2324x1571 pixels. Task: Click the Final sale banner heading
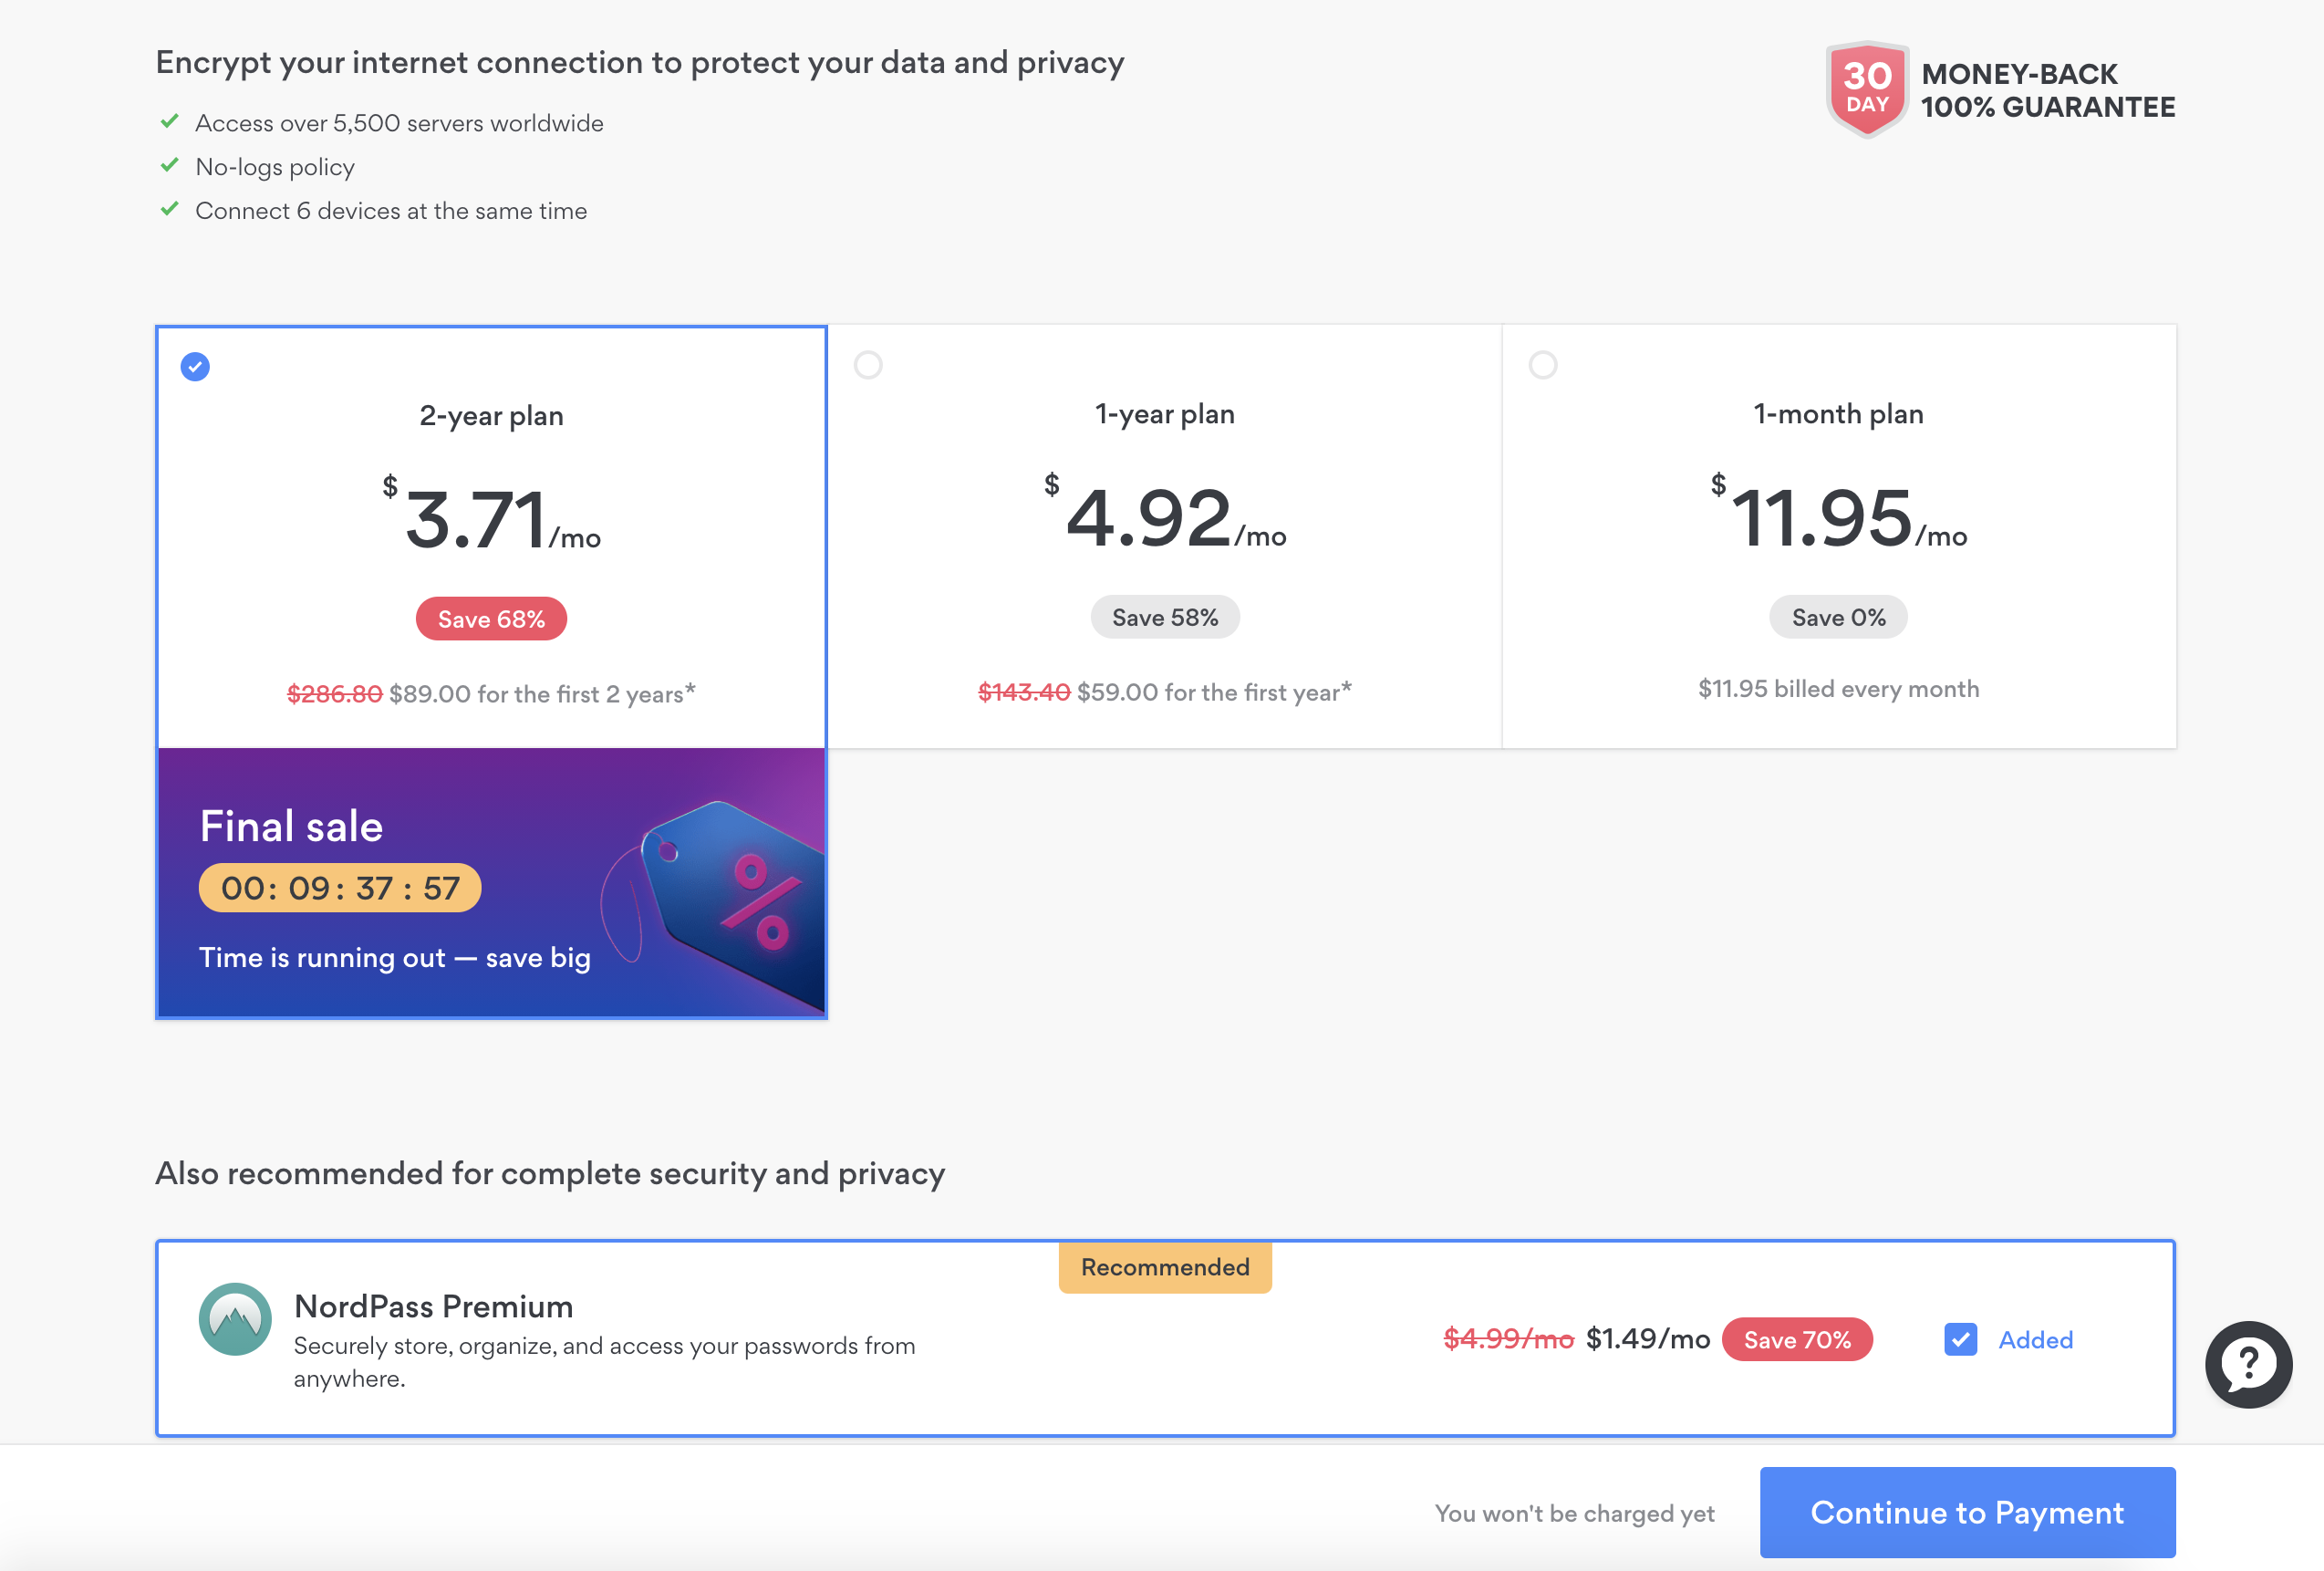291,826
